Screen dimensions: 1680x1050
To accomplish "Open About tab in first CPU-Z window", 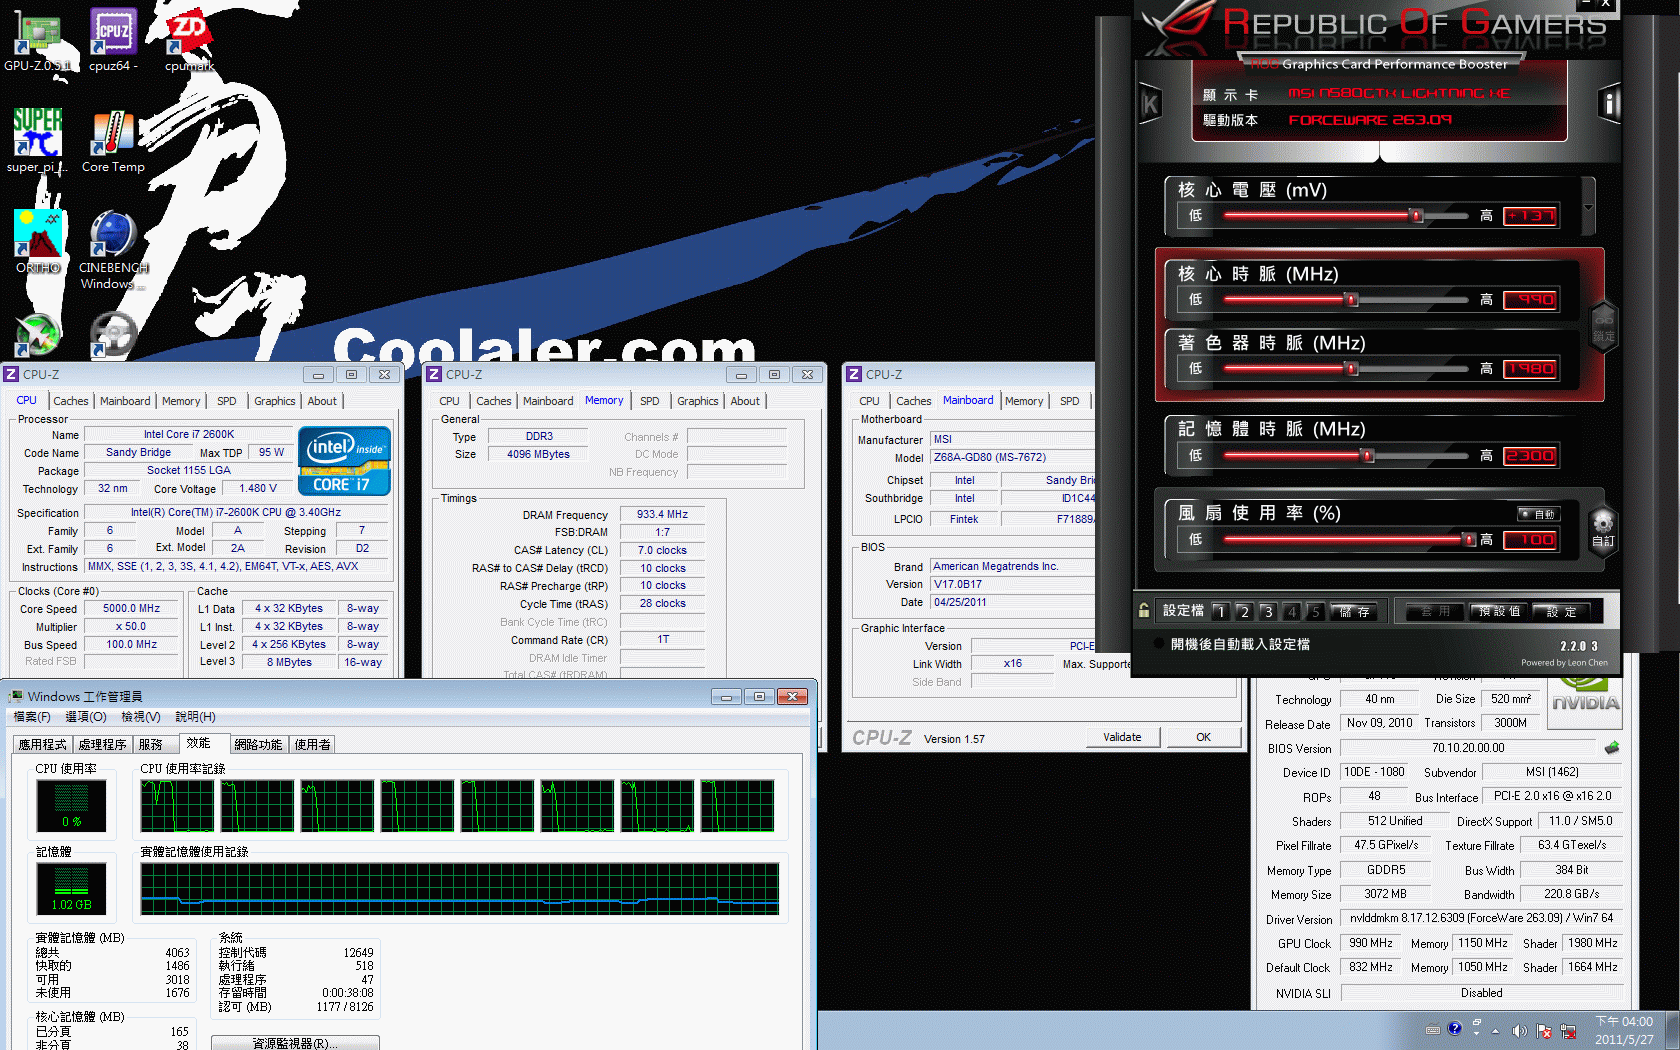I will [322, 401].
